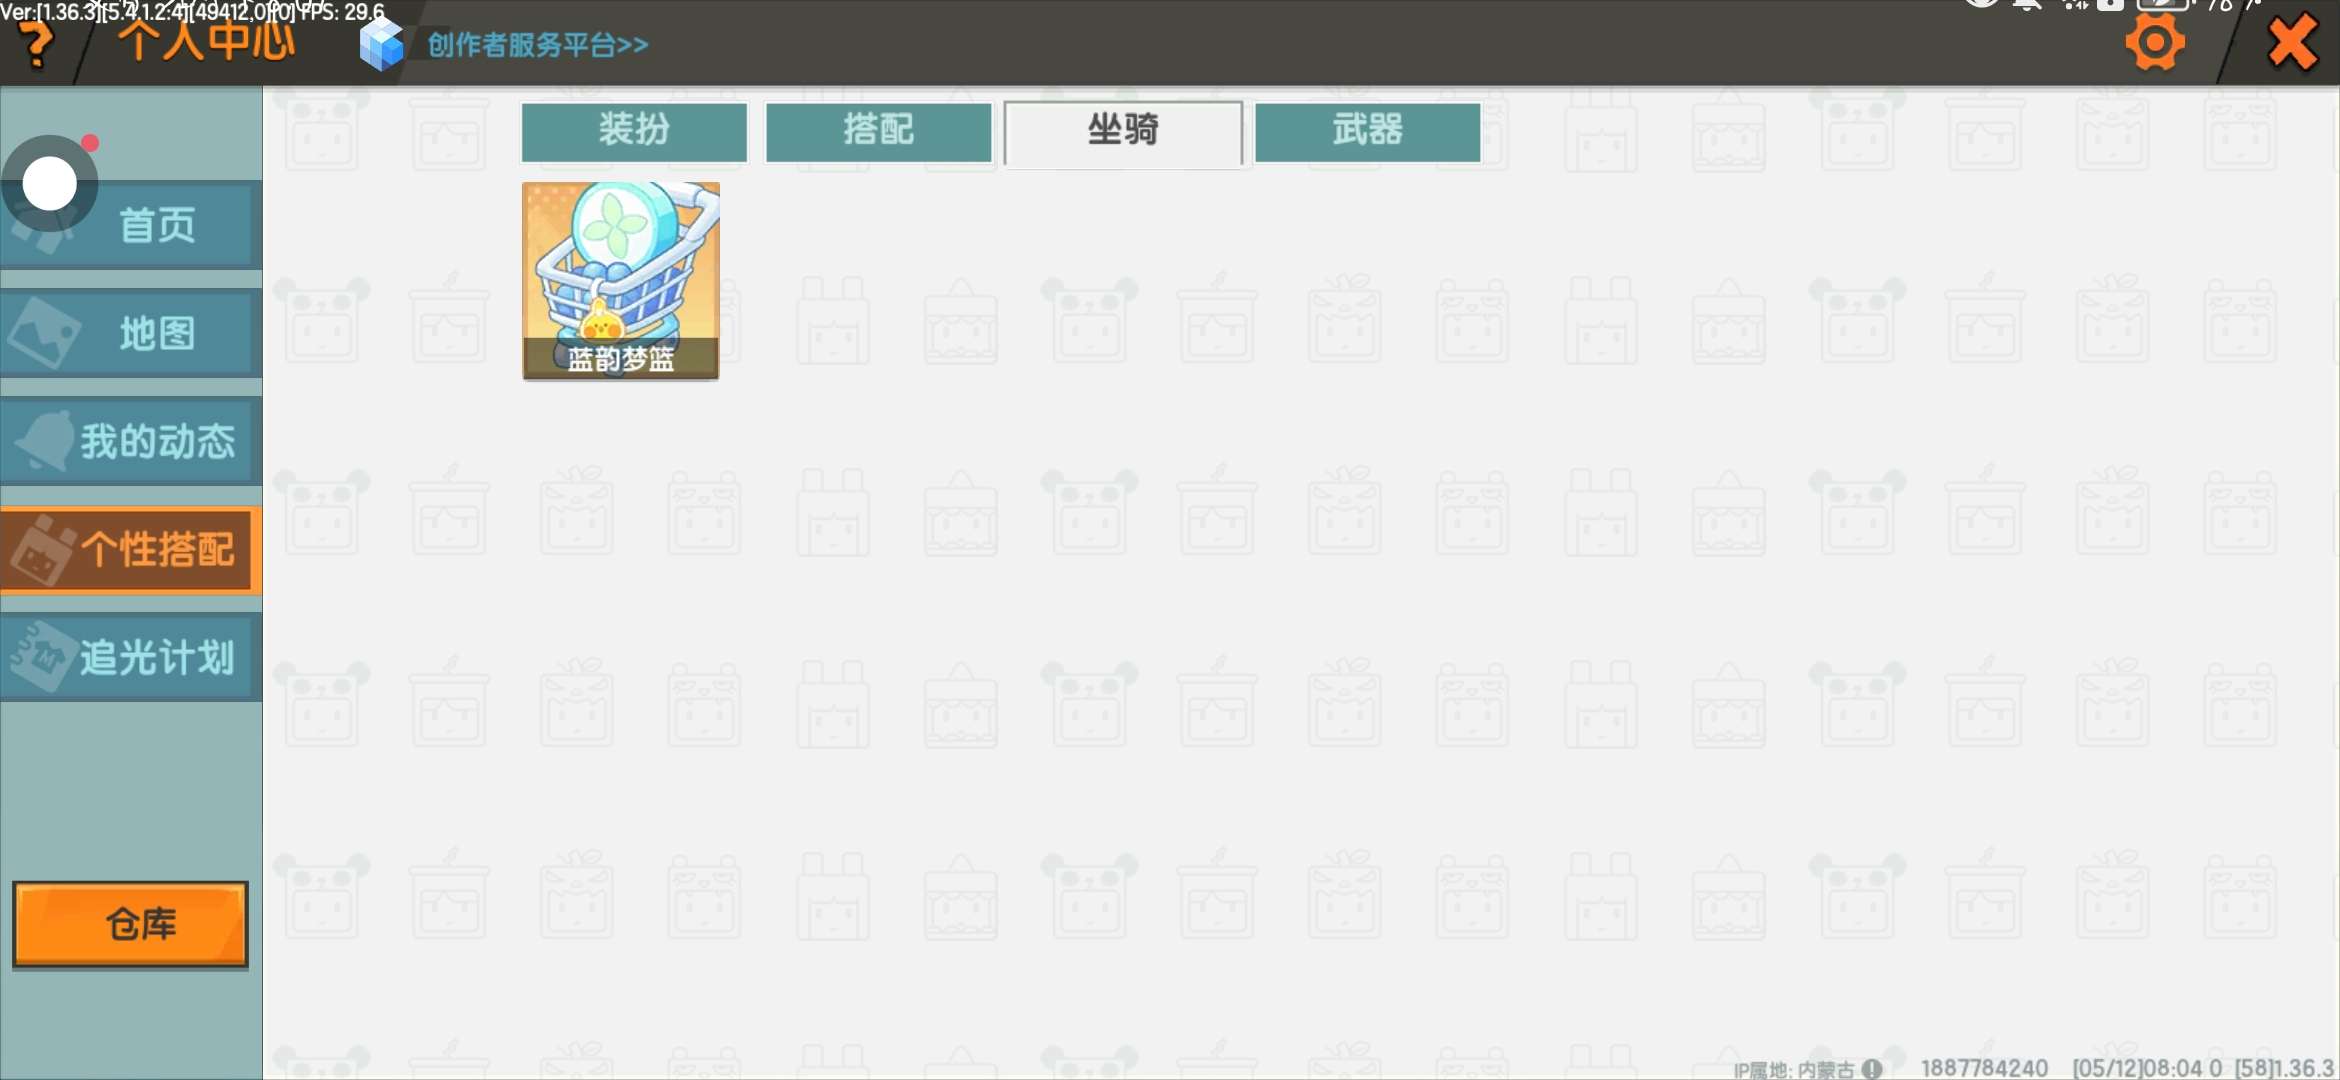This screenshot has height=1080, width=2340.
Task: Open the help question mark icon
Action: click(37, 45)
